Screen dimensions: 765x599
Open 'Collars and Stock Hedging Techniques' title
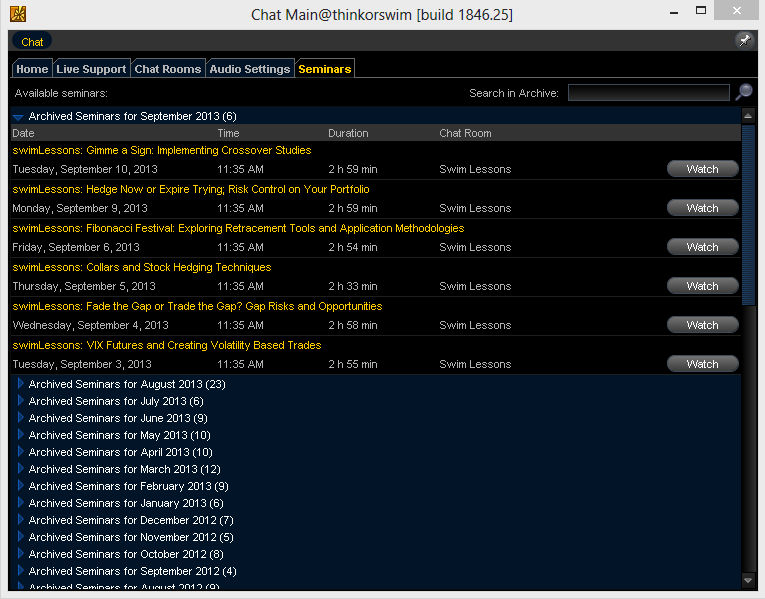(x=142, y=267)
